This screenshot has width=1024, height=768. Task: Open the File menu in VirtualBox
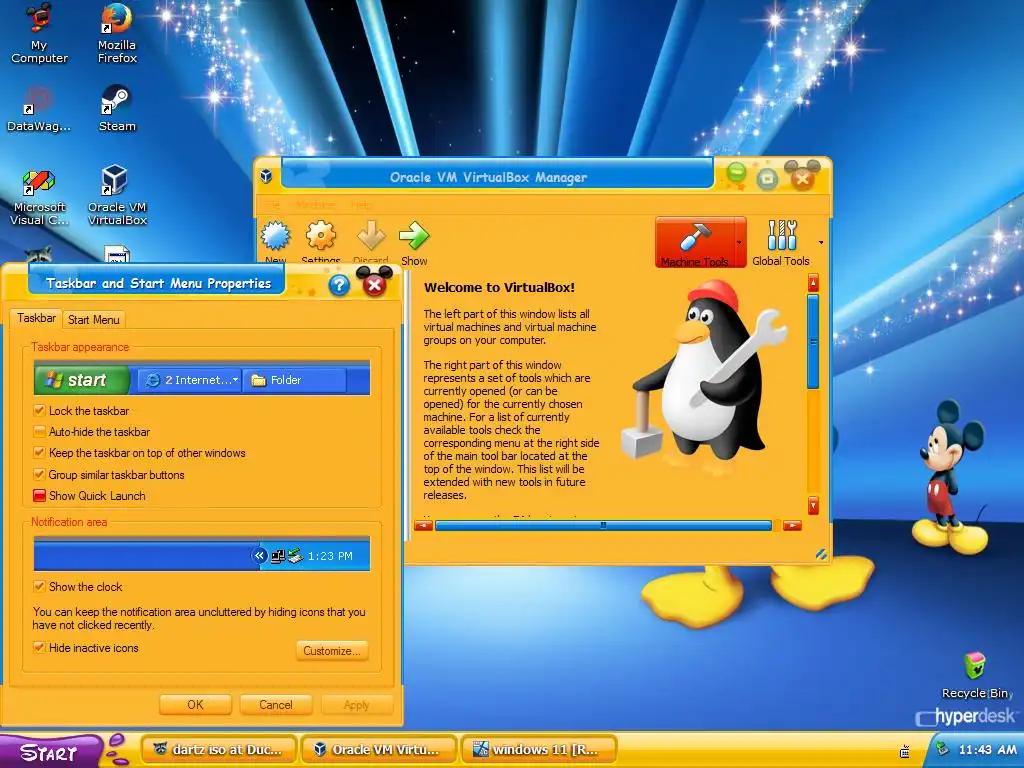(272, 204)
